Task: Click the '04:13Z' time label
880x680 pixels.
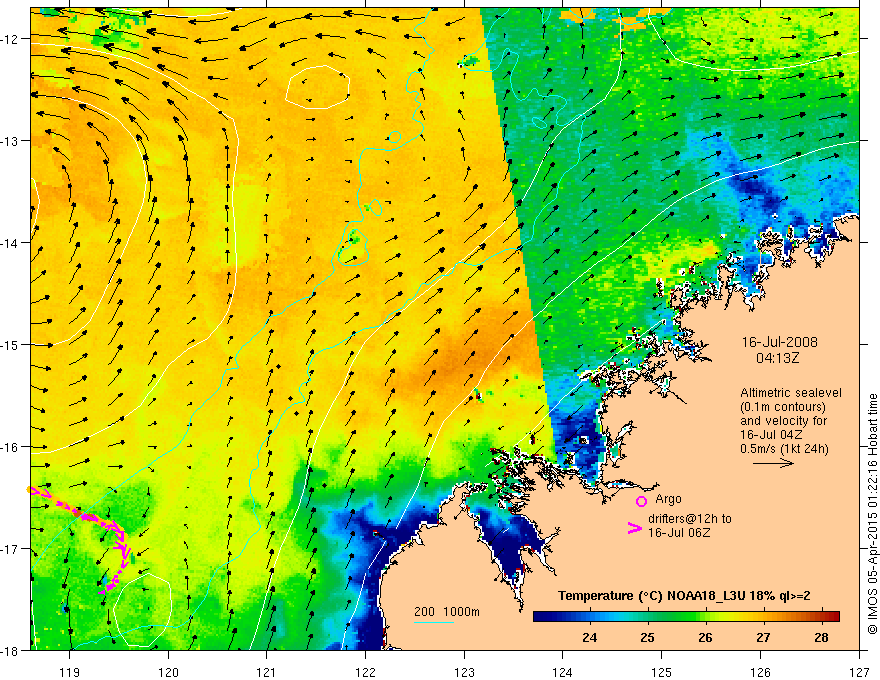Action: 777,357
